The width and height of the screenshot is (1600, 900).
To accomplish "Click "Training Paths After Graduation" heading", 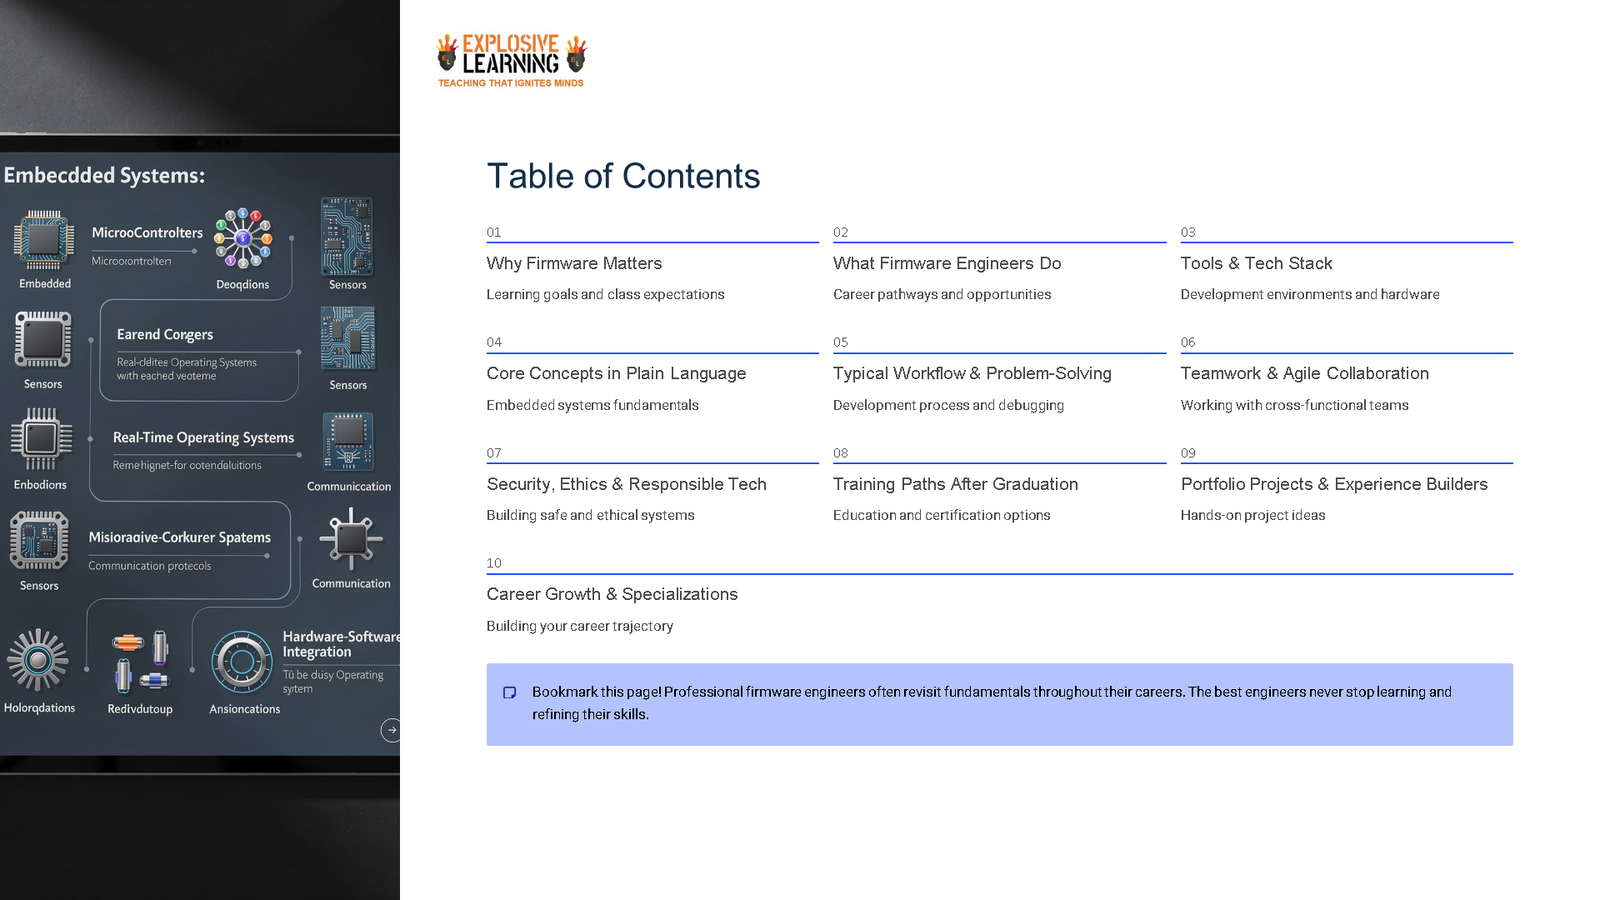I will 955,483.
